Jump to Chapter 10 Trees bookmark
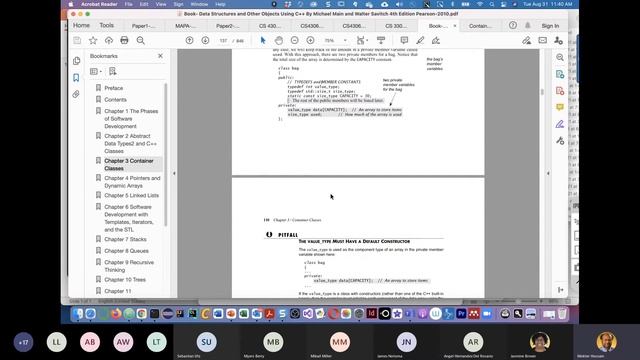The image size is (640, 360). (125, 280)
